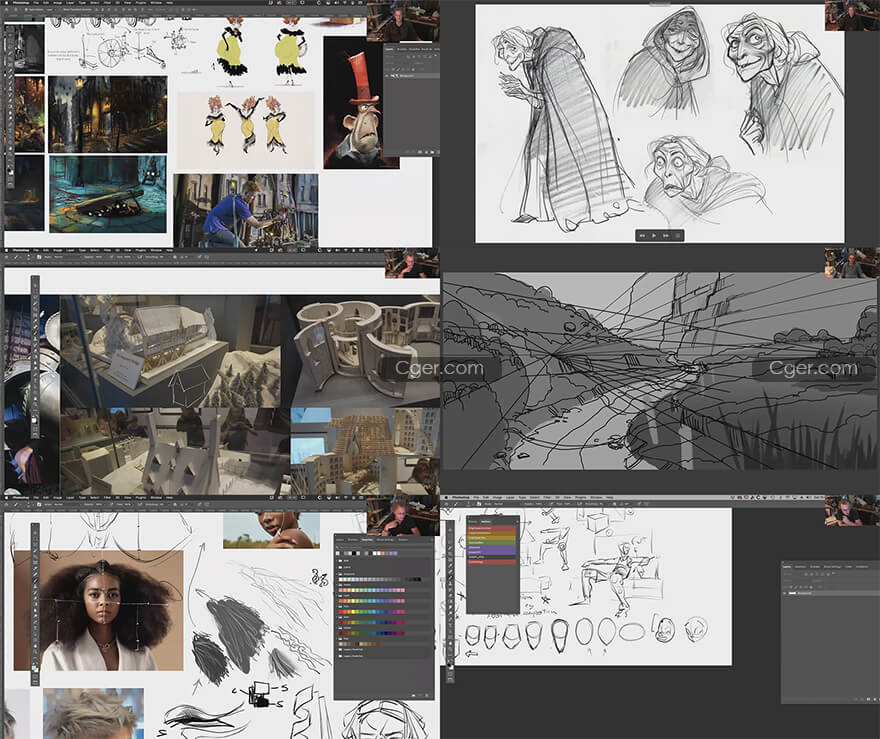The image size is (880, 739).
Task: Click the foreground color swatch in portrait study toolbar
Action: pos(34,667)
